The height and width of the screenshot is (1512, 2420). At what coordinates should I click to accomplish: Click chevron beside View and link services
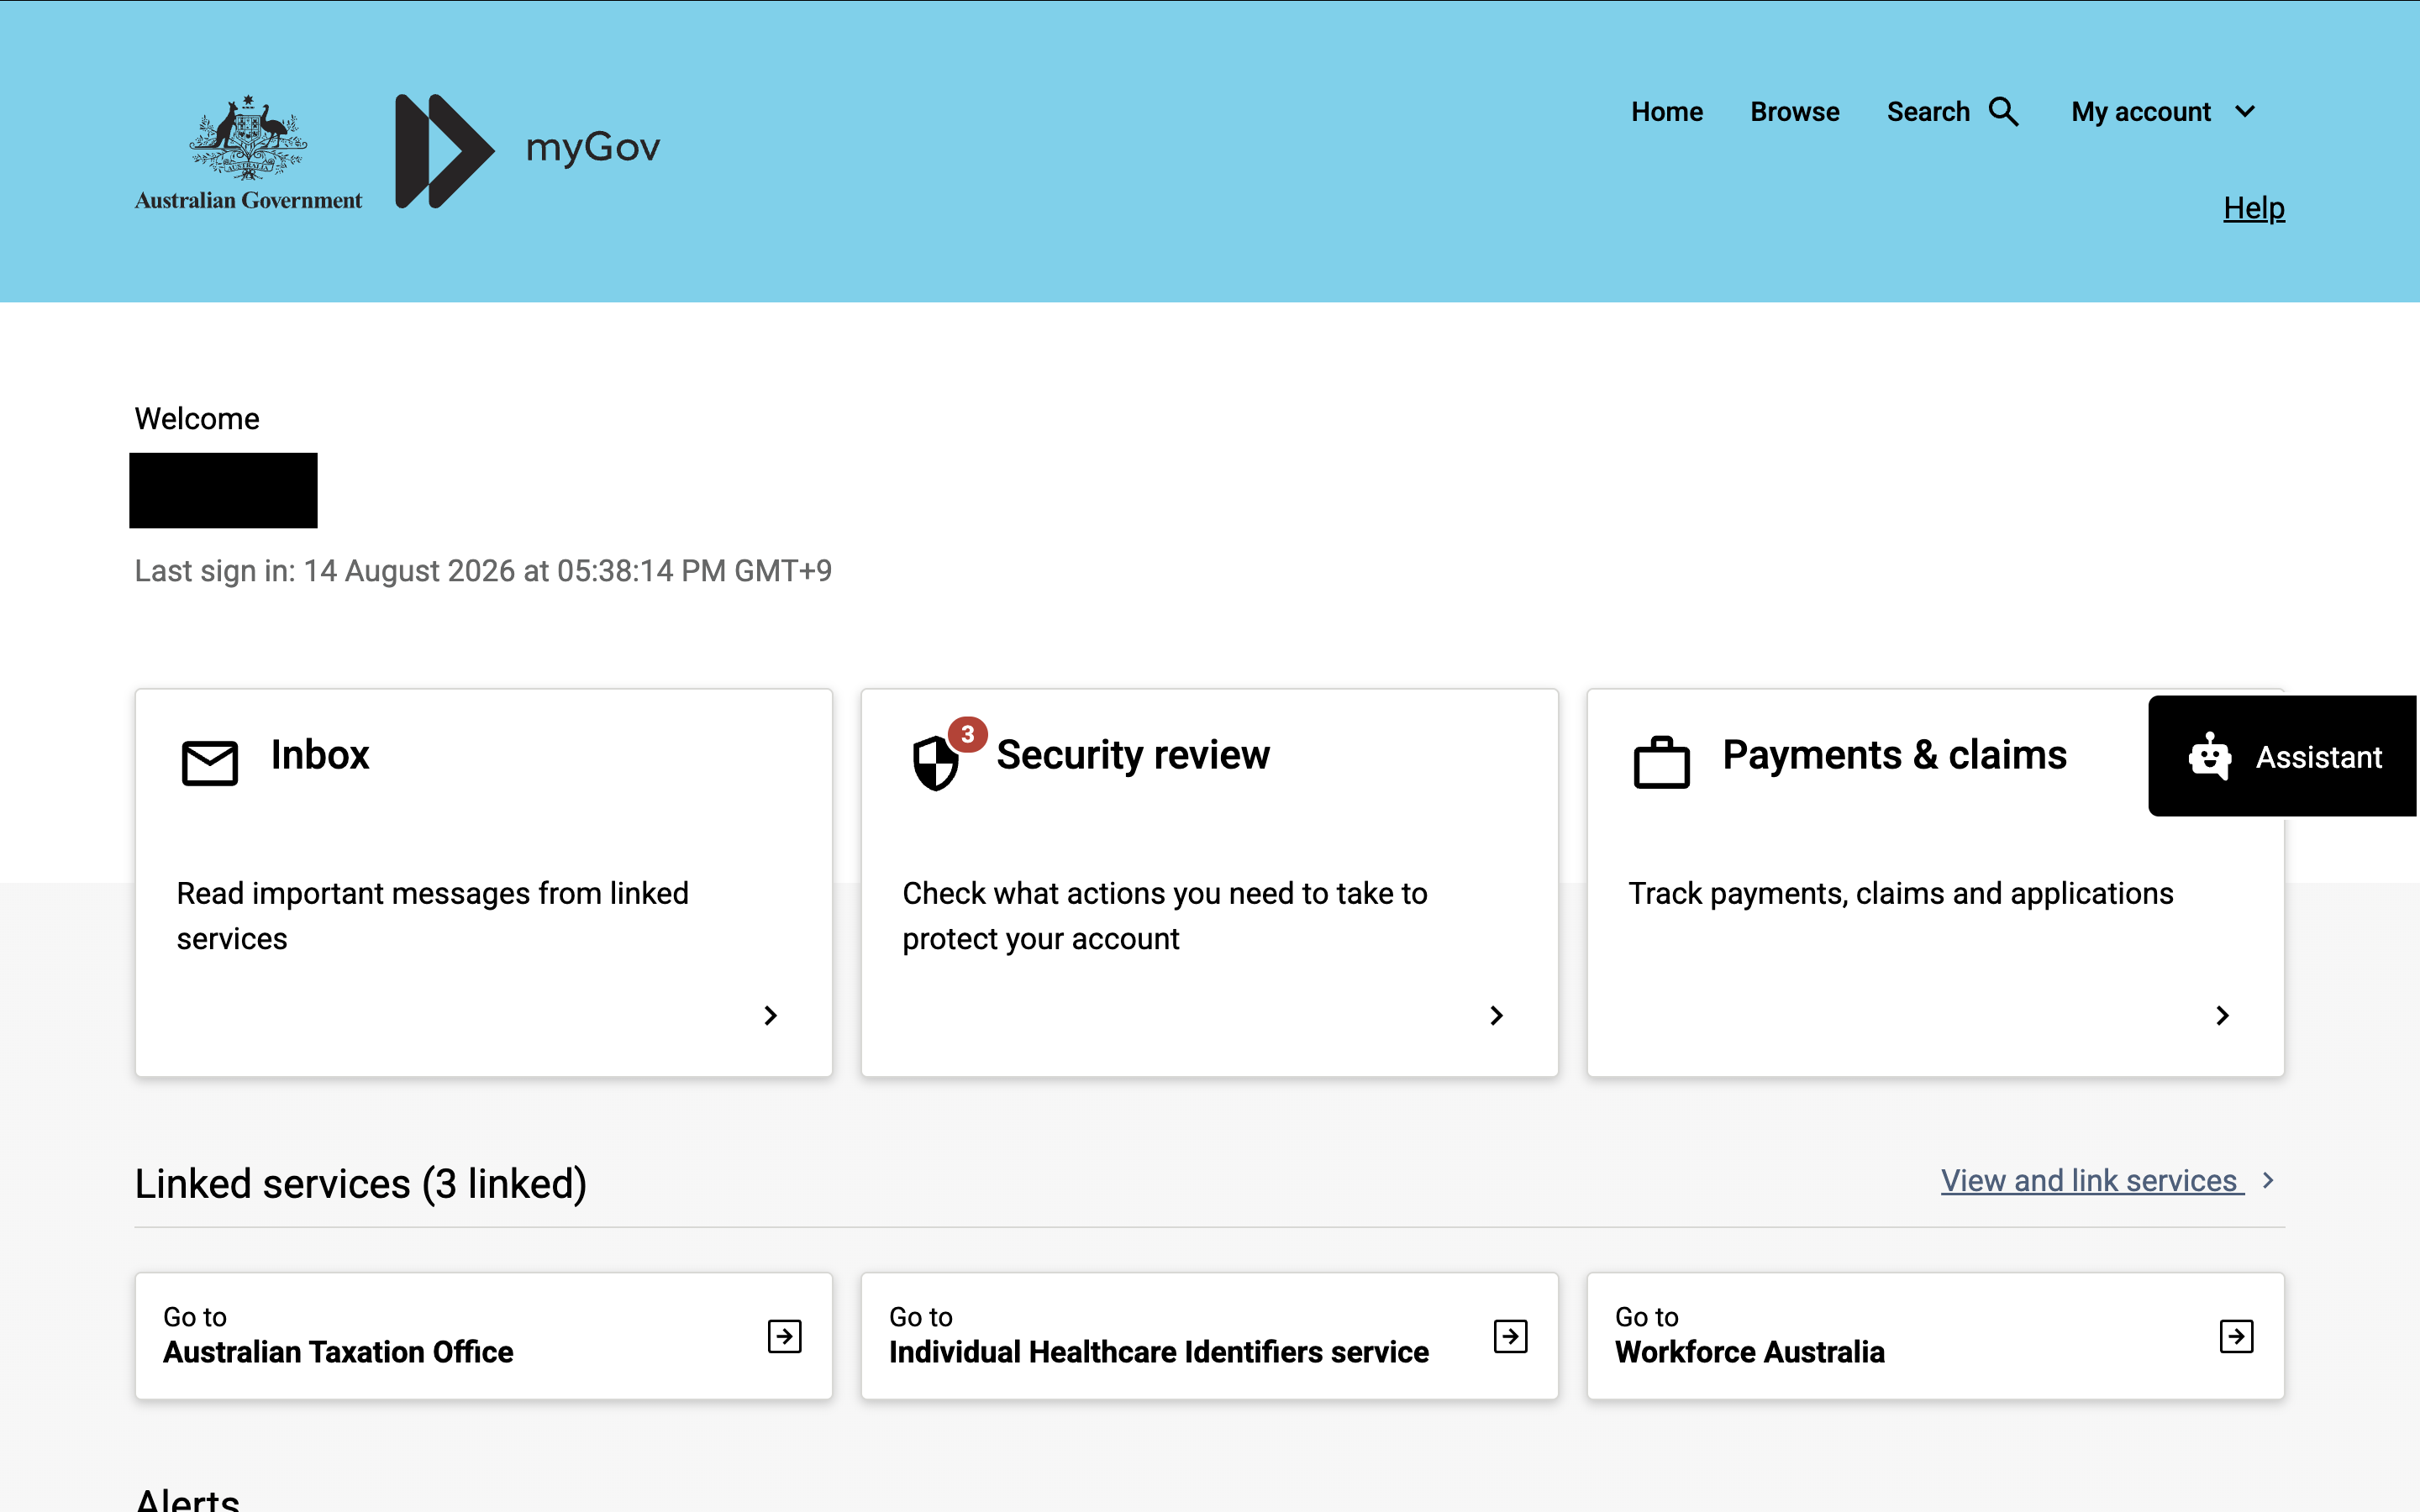pyautogui.click(x=2268, y=1181)
